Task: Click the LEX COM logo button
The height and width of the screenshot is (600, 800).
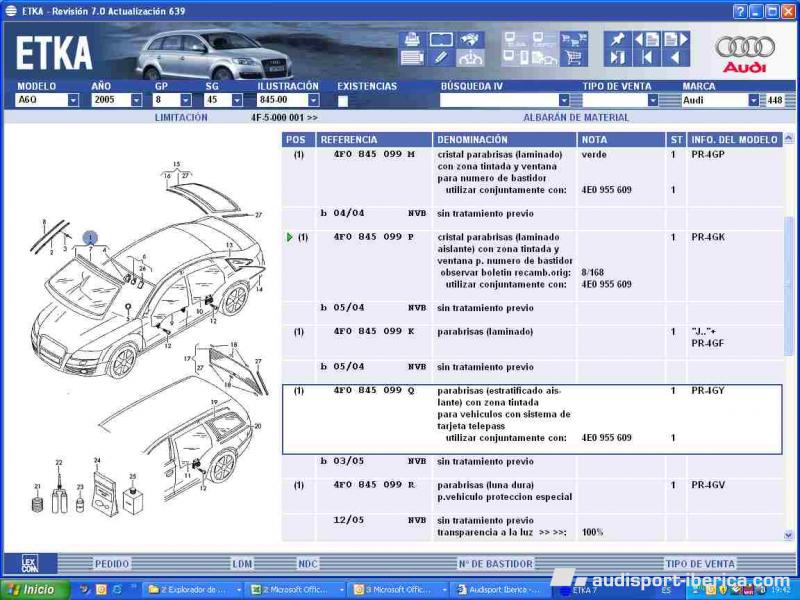Action: 30,564
